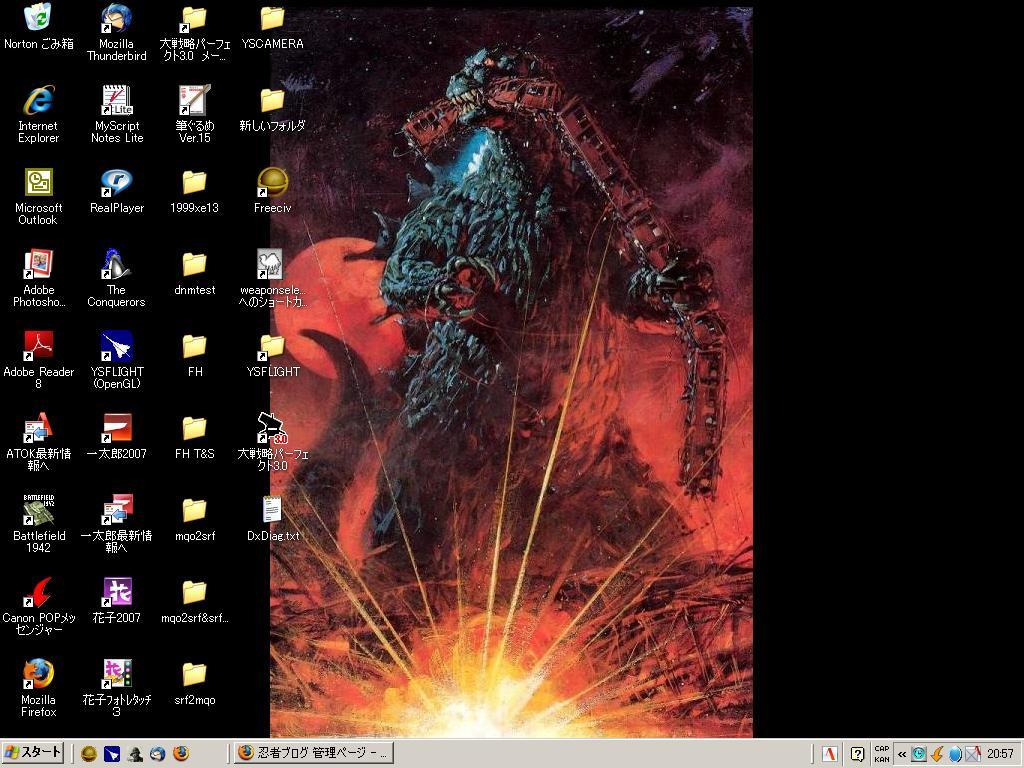Launch Freeciv desktop shortcut
Viewport: 1024px width, 768px height.
tap(272, 191)
